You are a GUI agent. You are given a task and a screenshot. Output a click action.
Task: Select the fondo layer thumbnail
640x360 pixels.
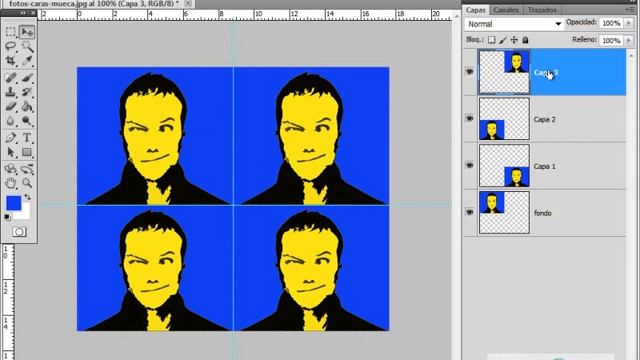504,212
